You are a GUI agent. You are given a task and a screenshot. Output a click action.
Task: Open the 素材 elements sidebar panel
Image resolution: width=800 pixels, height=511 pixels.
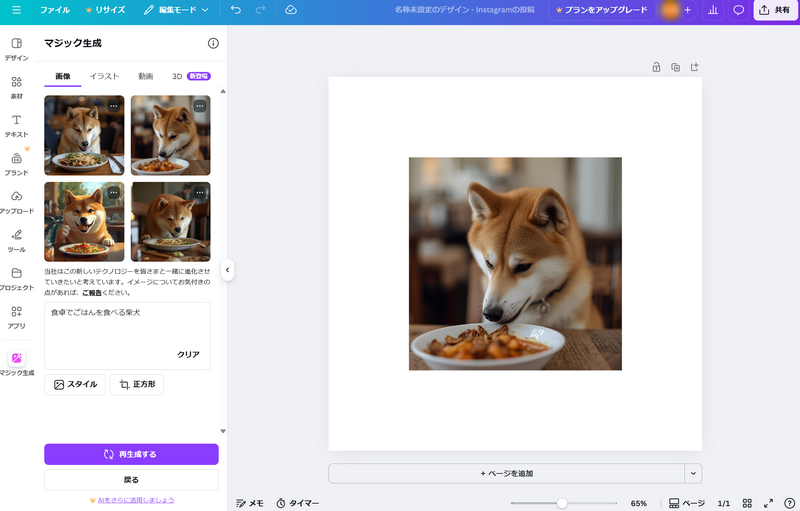(16, 87)
